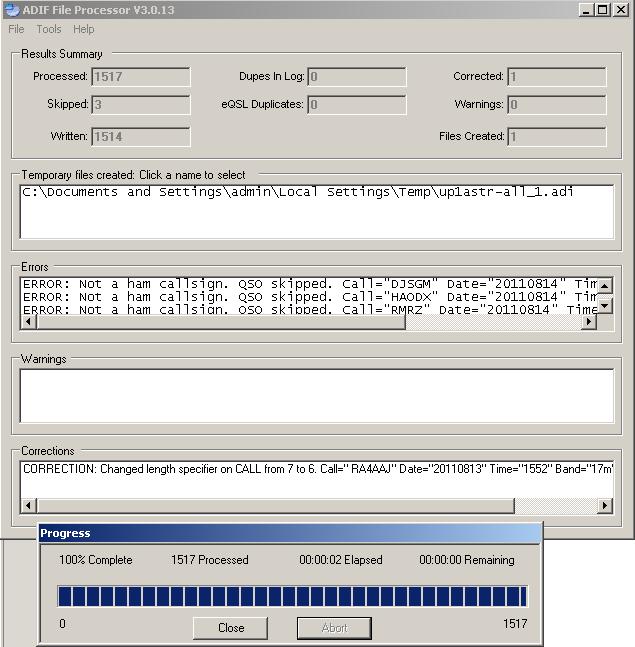The width and height of the screenshot is (635, 647).
Task: Maximize the ADIF File Processor window
Action: tap(602, 10)
